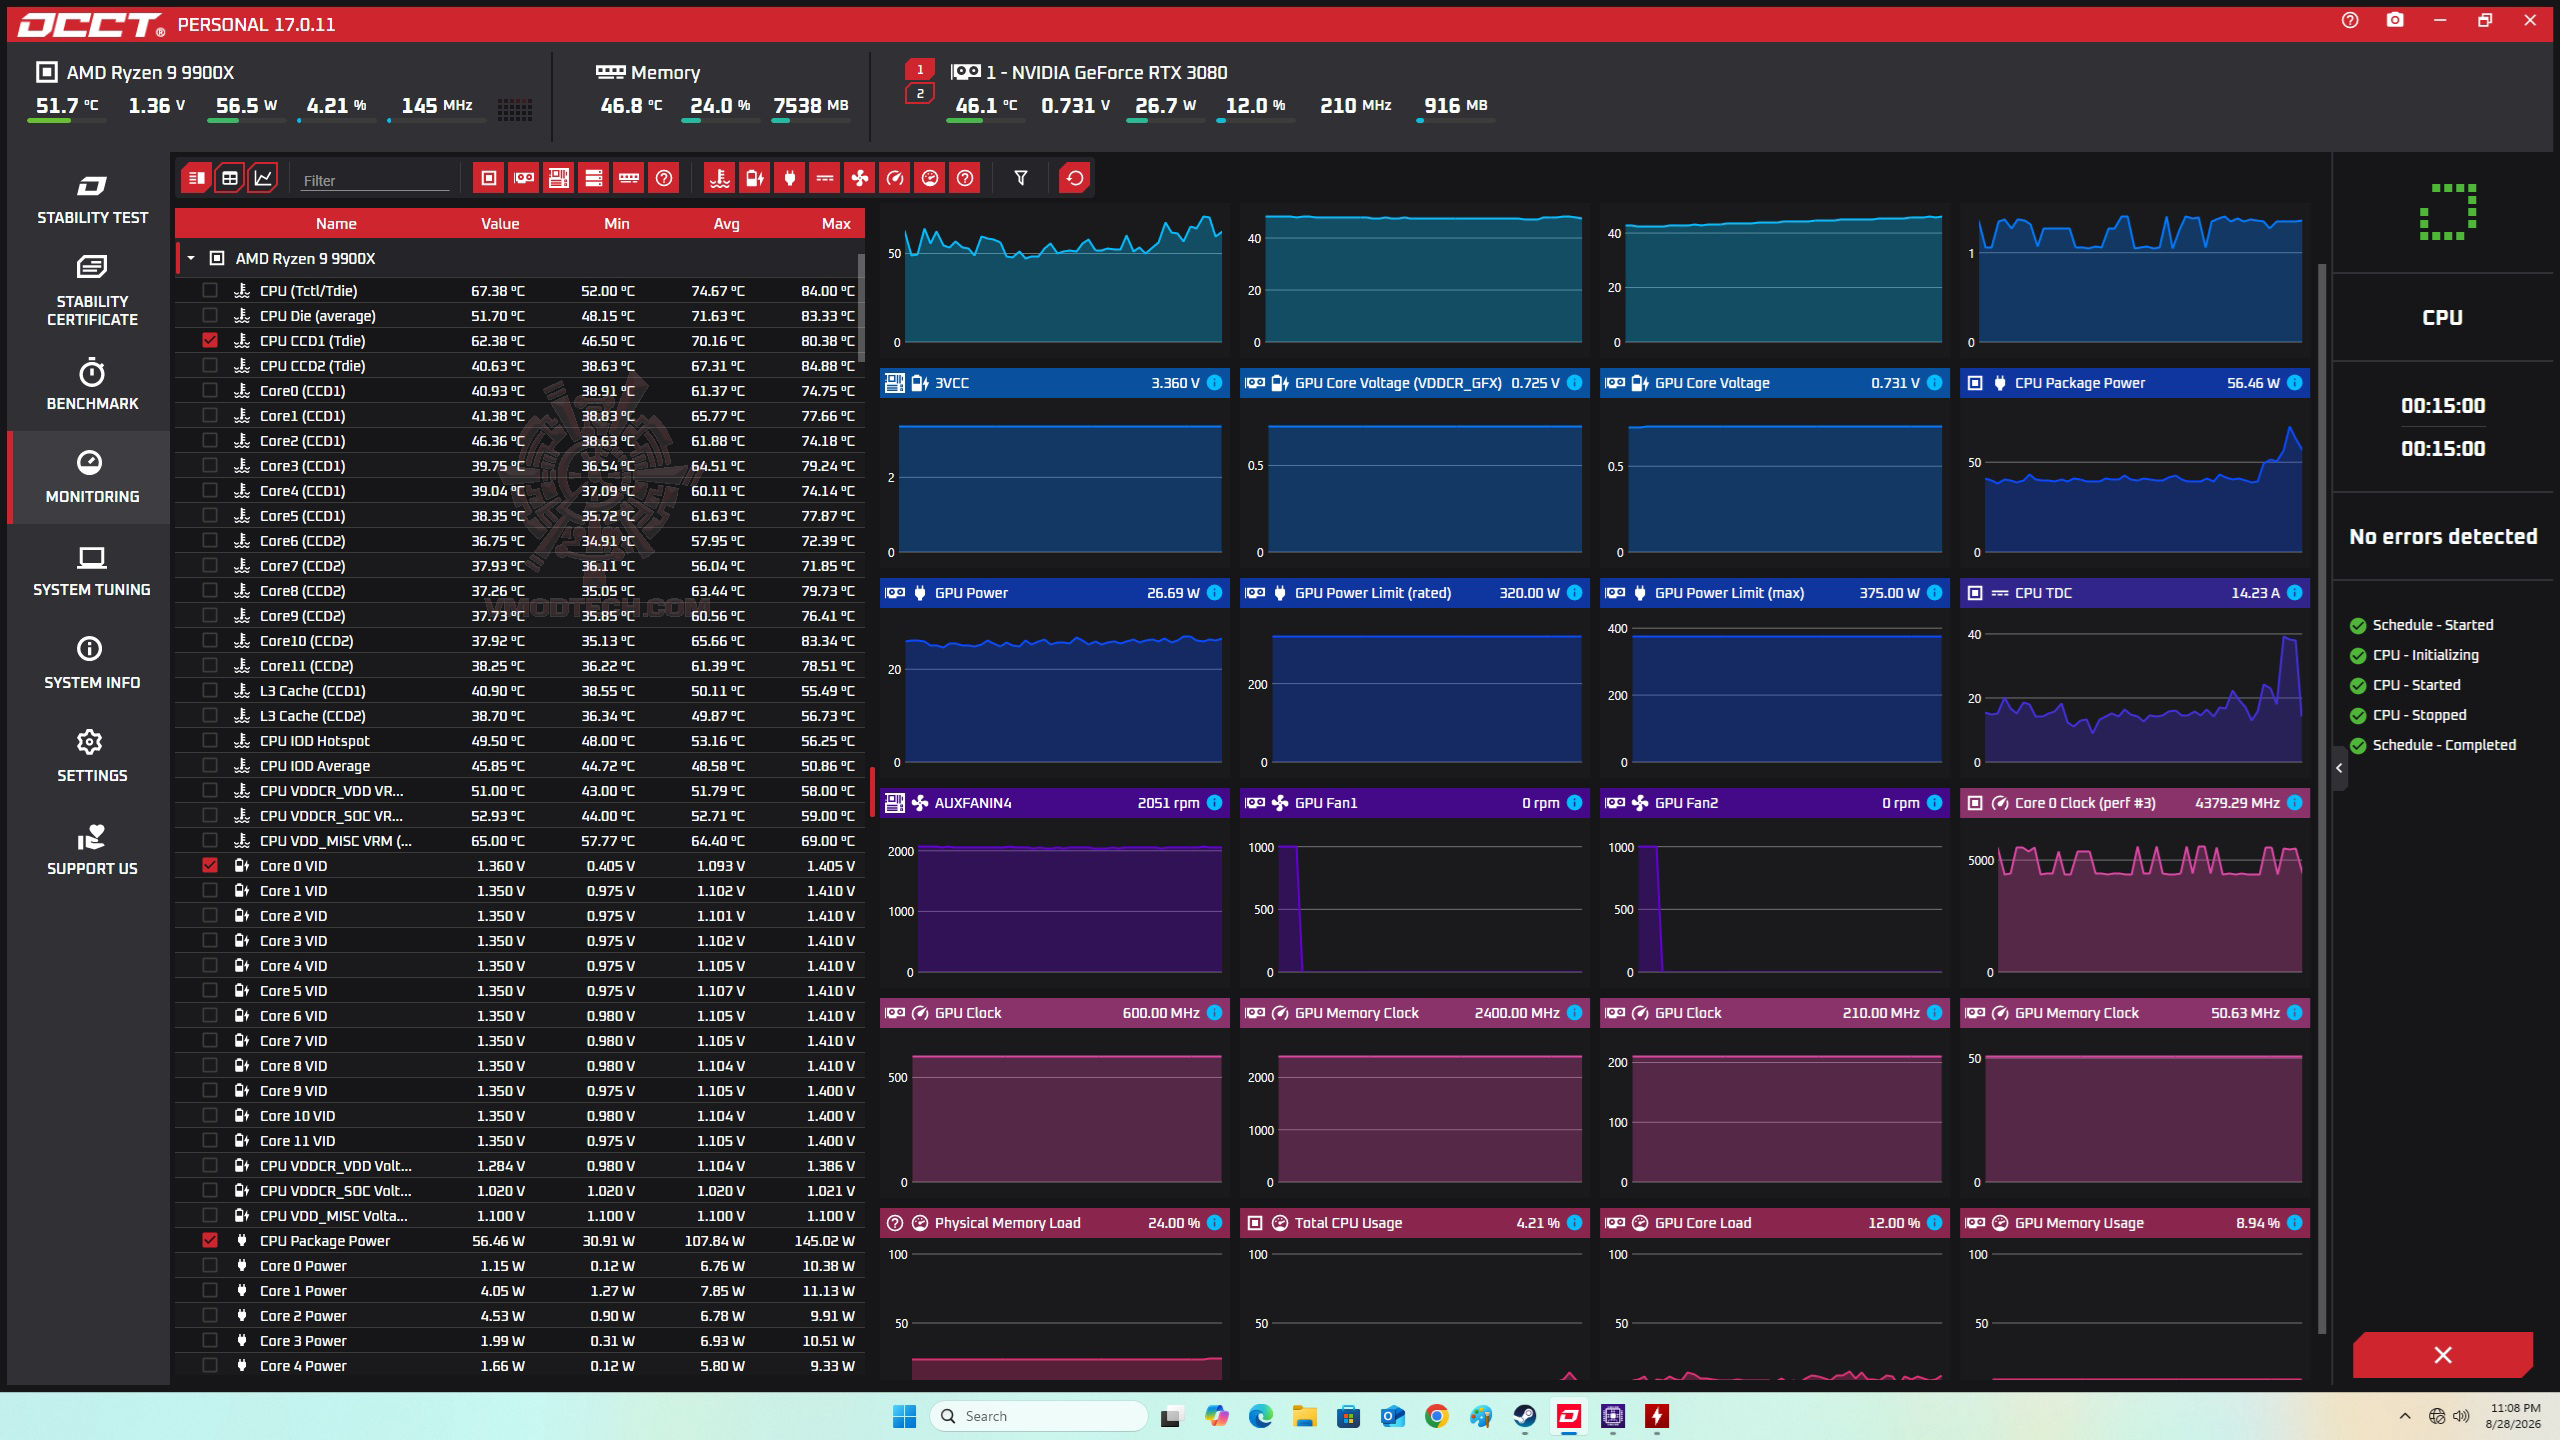This screenshot has height=1440, width=2560.
Task: Sort the table by the Name column
Action: [x=336, y=224]
